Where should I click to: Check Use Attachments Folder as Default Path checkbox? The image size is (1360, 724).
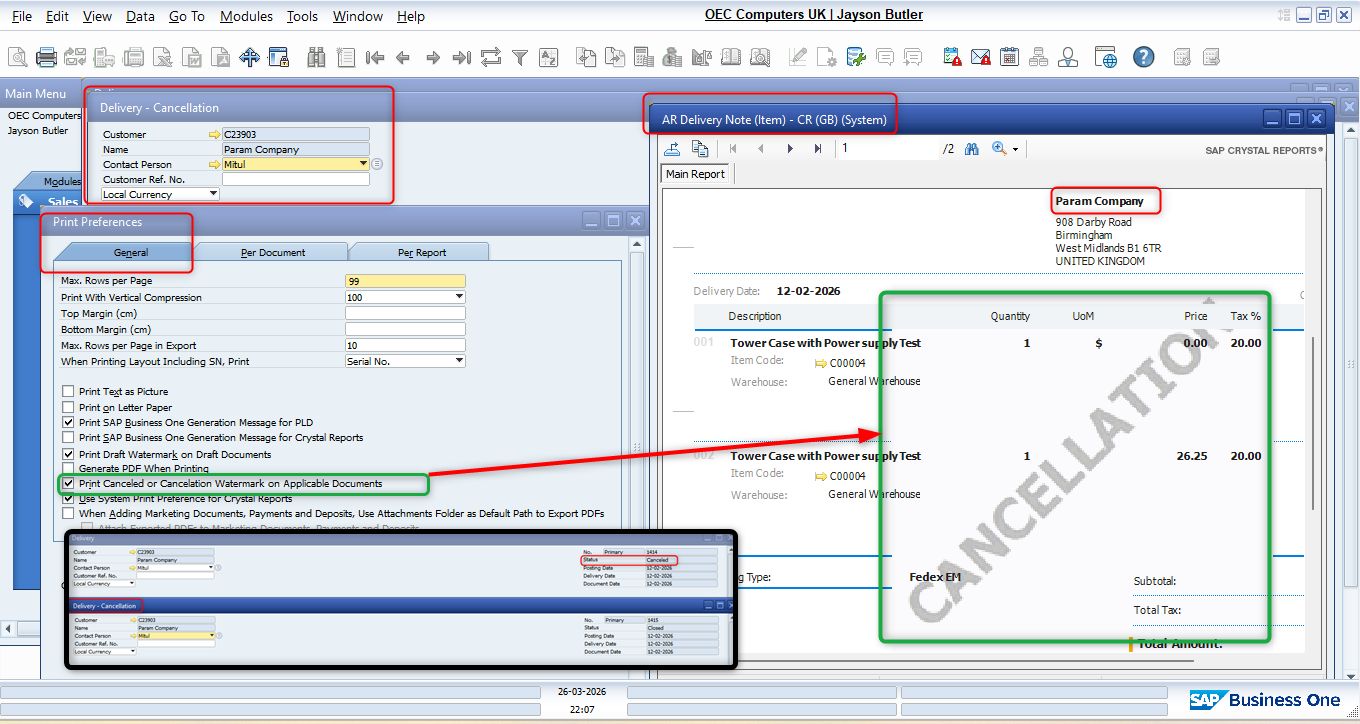point(68,514)
